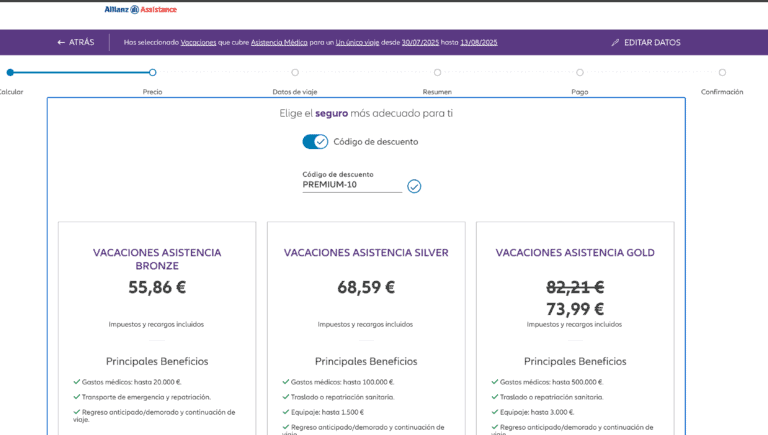Click Bronze benefit Transporte de emergencia y repatriación

146,397
